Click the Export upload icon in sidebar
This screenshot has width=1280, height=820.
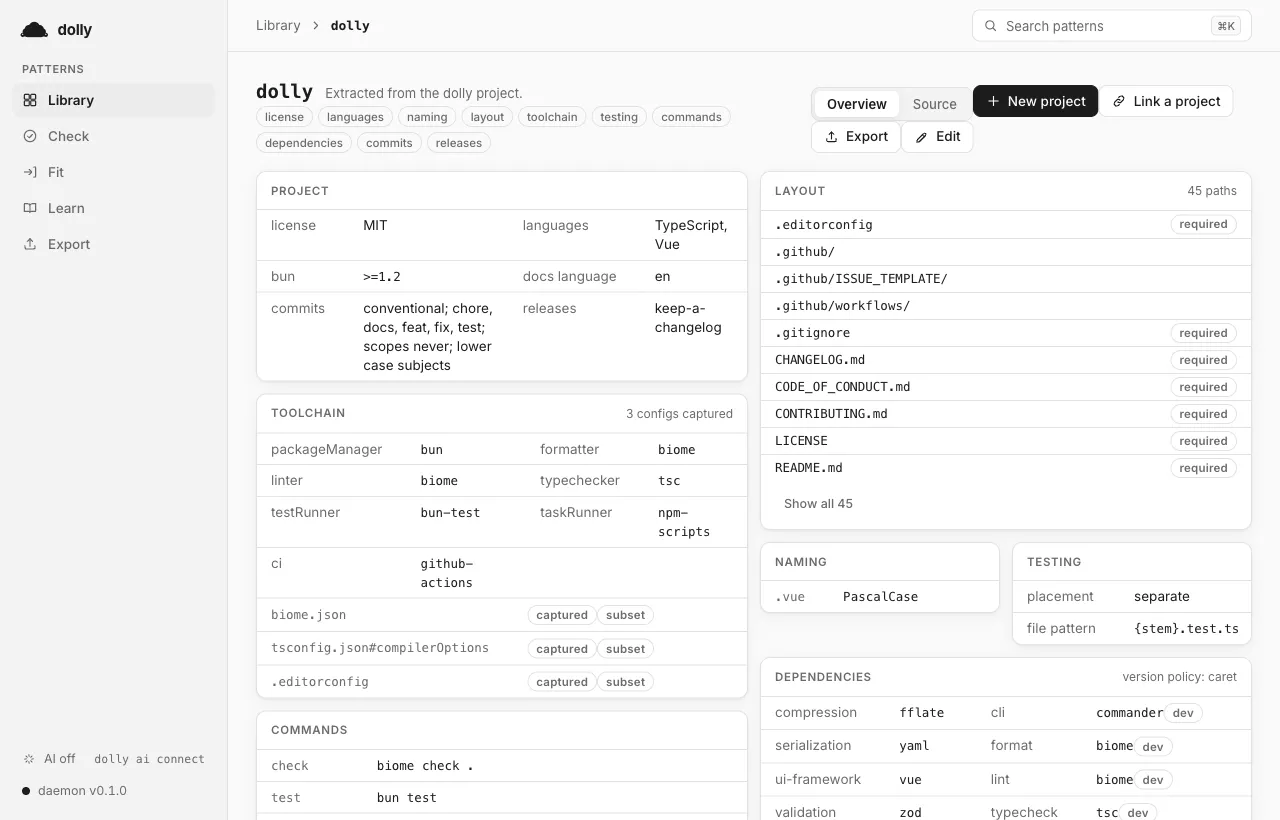(30, 244)
